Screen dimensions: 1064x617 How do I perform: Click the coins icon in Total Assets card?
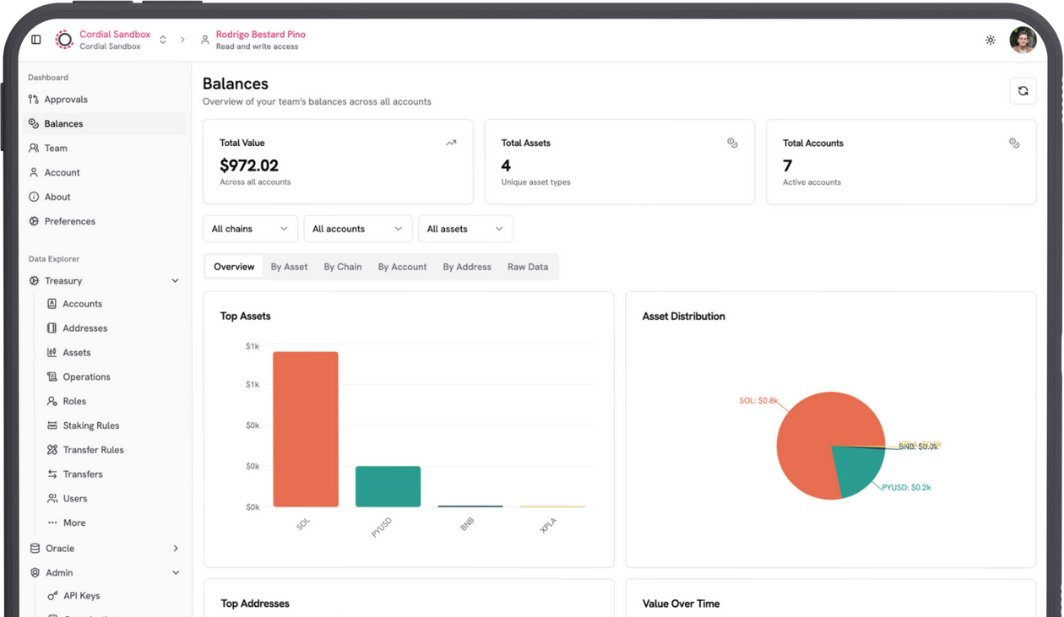tap(732, 143)
